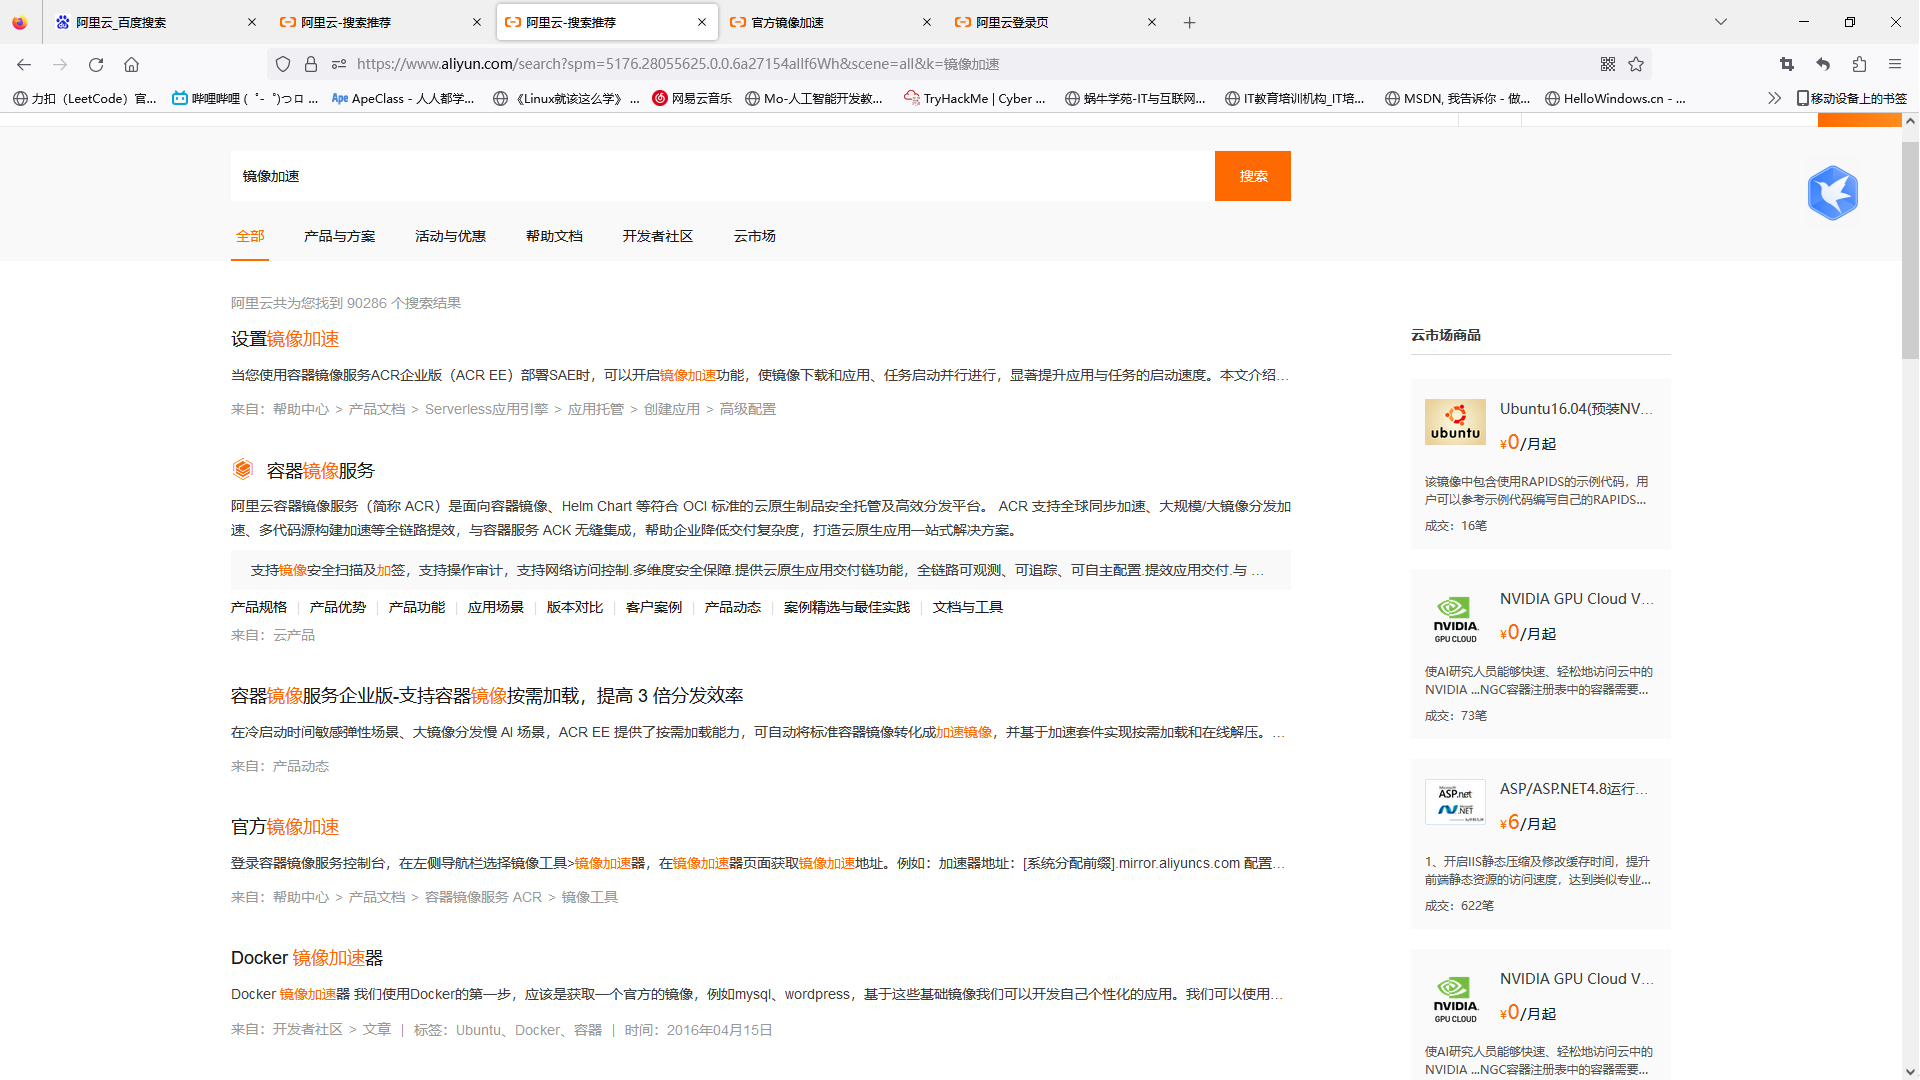Select the 全部 search filter tab
Image resolution: width=1920 pixels, height=1080 pixels.
250,236
